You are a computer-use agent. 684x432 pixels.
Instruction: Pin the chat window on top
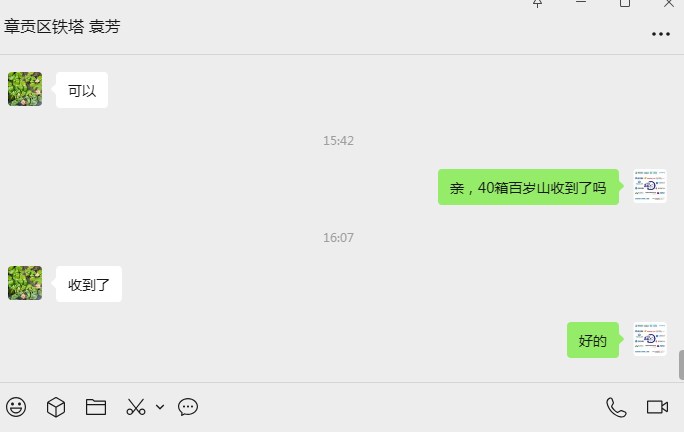[537, 3]
